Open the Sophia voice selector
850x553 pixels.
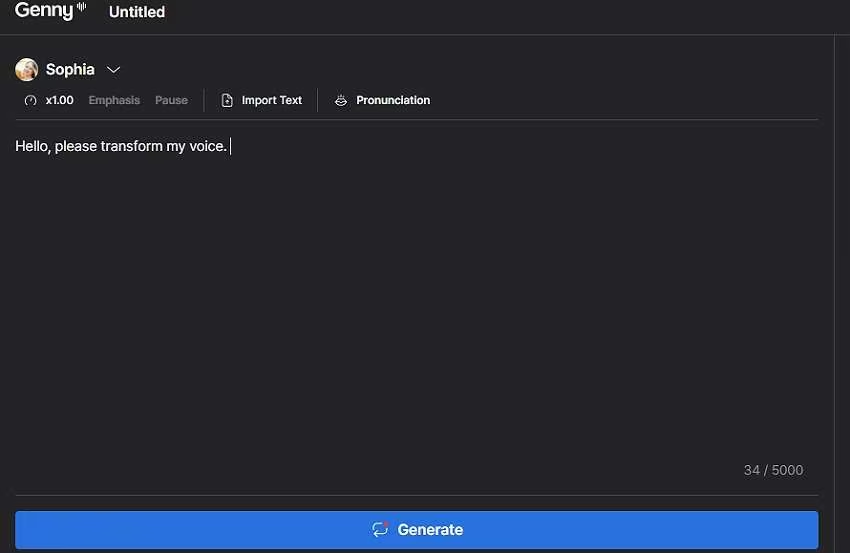click(x=70, y=69)
